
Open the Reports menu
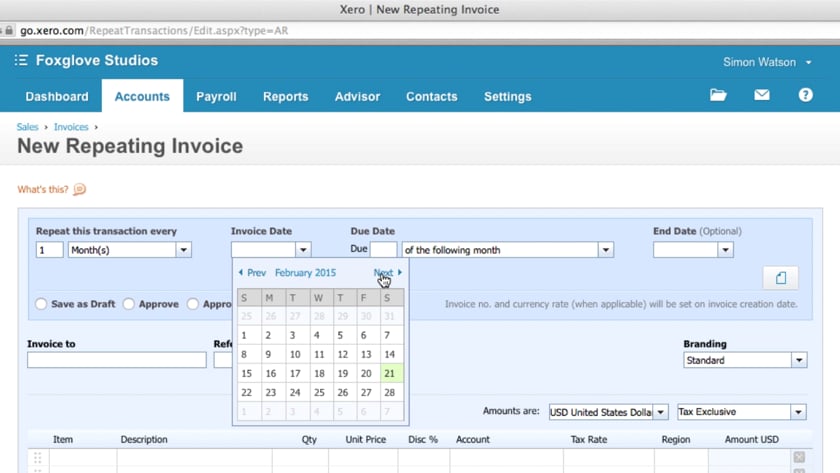tap(286, 96)
